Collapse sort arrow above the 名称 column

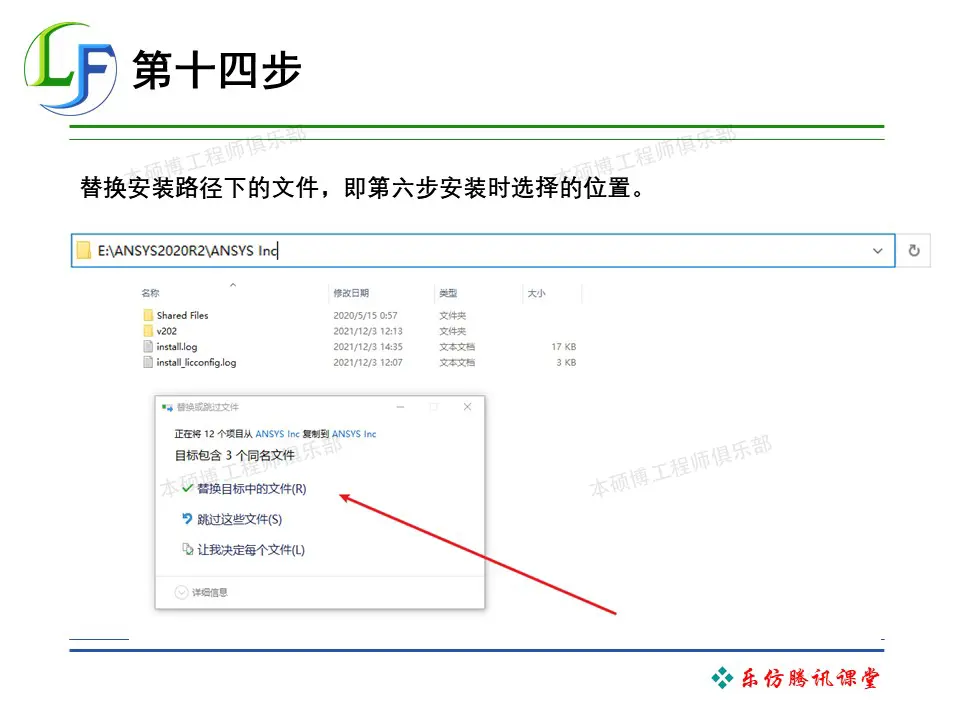click(233, 285)
